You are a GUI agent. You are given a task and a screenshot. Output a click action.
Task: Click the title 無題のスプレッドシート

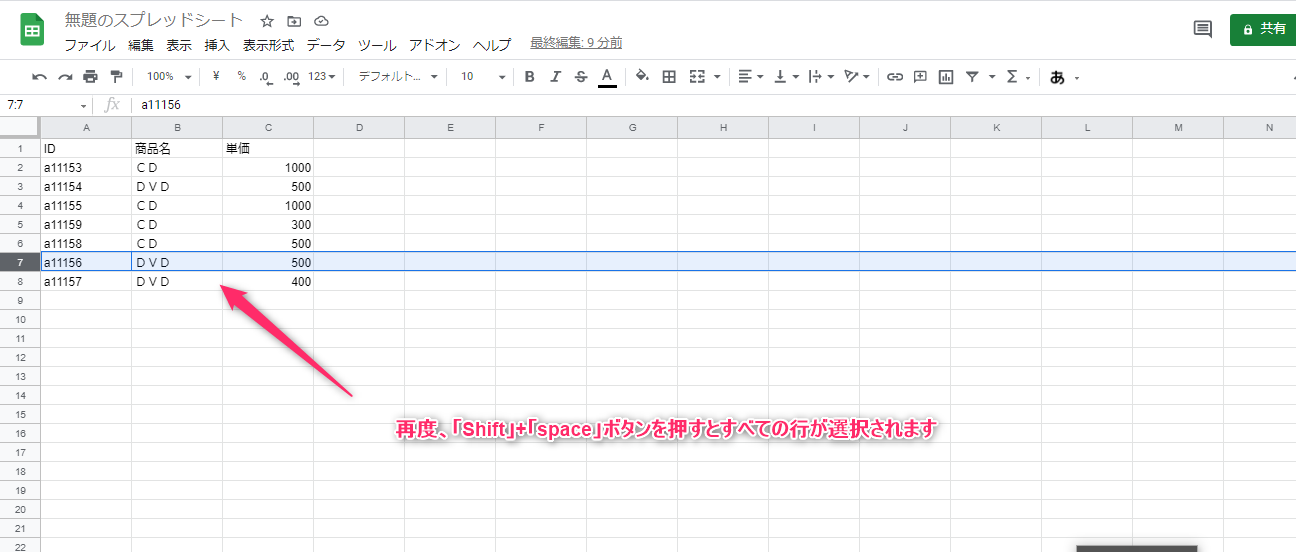pos(154,20)
